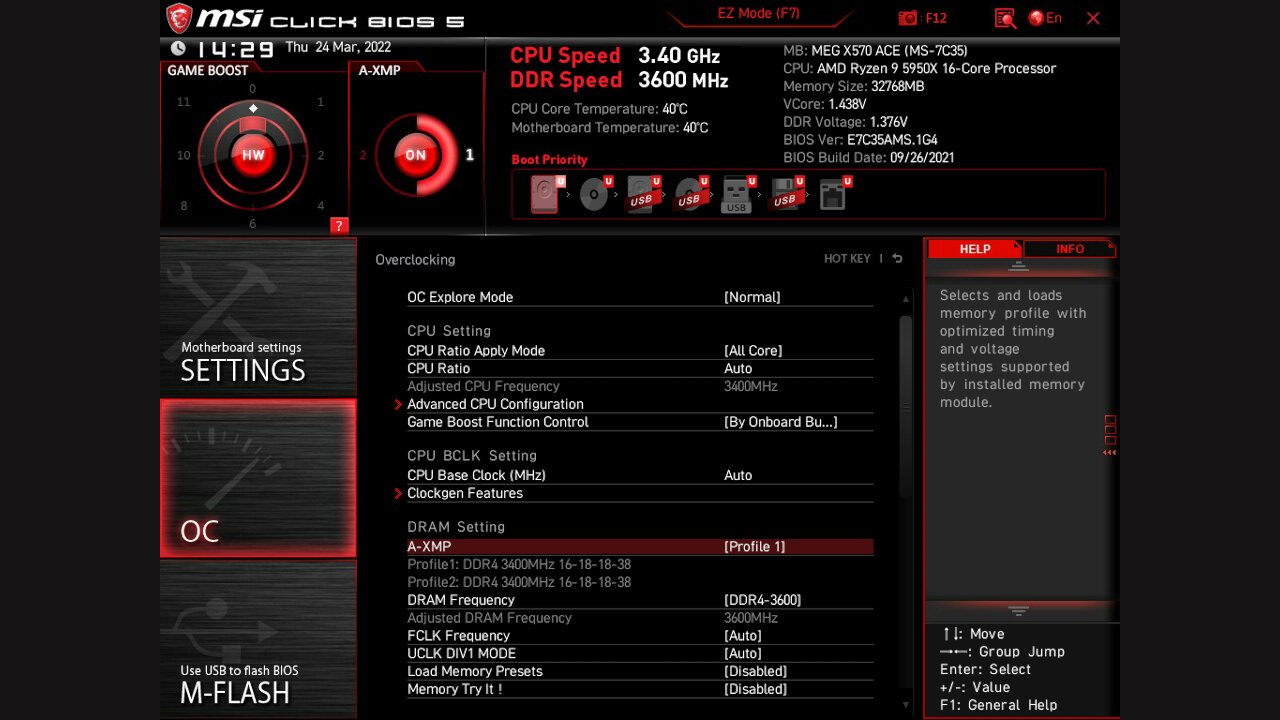This screenshot has width=1280, height=720.
Task: Open the BIOS search magnifier icon
Action: coord(1005,18)
